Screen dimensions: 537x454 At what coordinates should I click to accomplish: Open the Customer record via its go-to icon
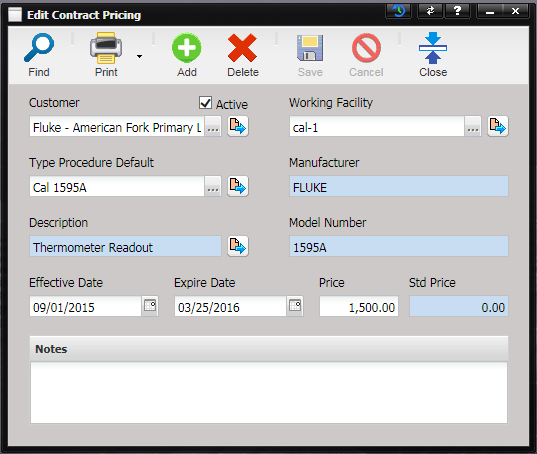tap(238, 126)
